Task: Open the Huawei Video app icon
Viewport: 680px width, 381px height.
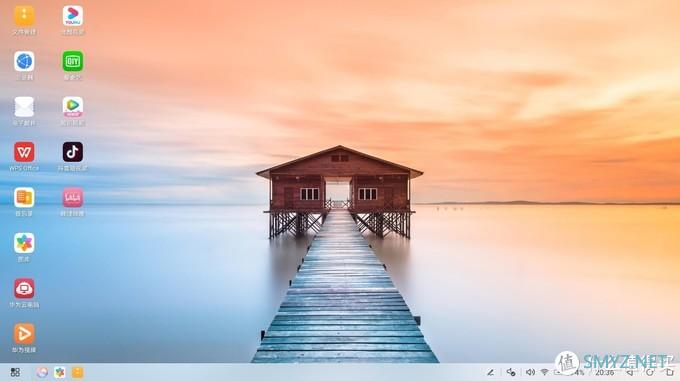Action: coord(24,334)
